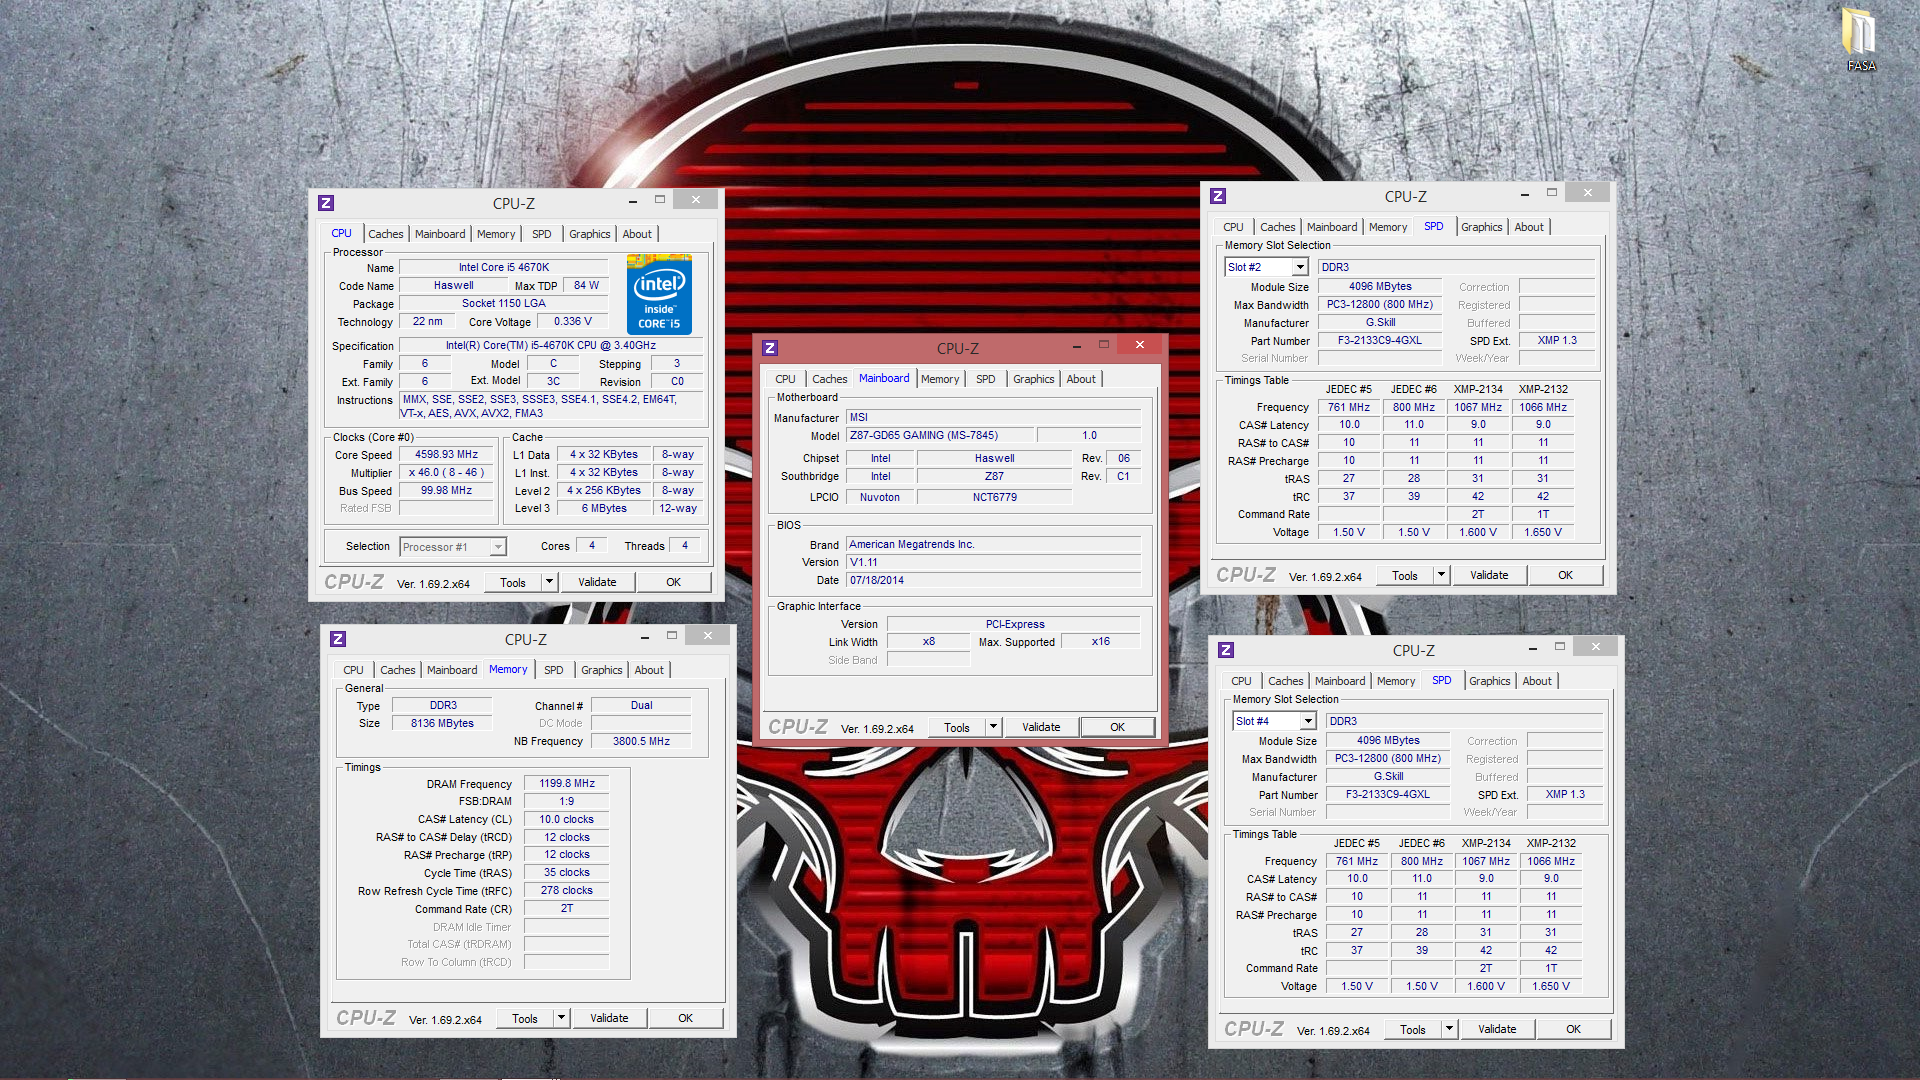Open CPU tab in Mainboard window
1920x1080 pixels.
785,379
